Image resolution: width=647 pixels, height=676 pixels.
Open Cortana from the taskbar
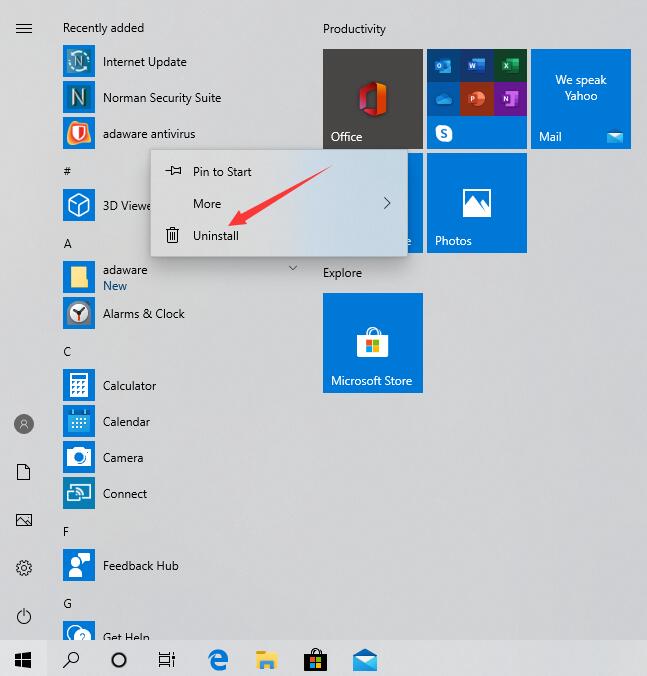[119, 660]
